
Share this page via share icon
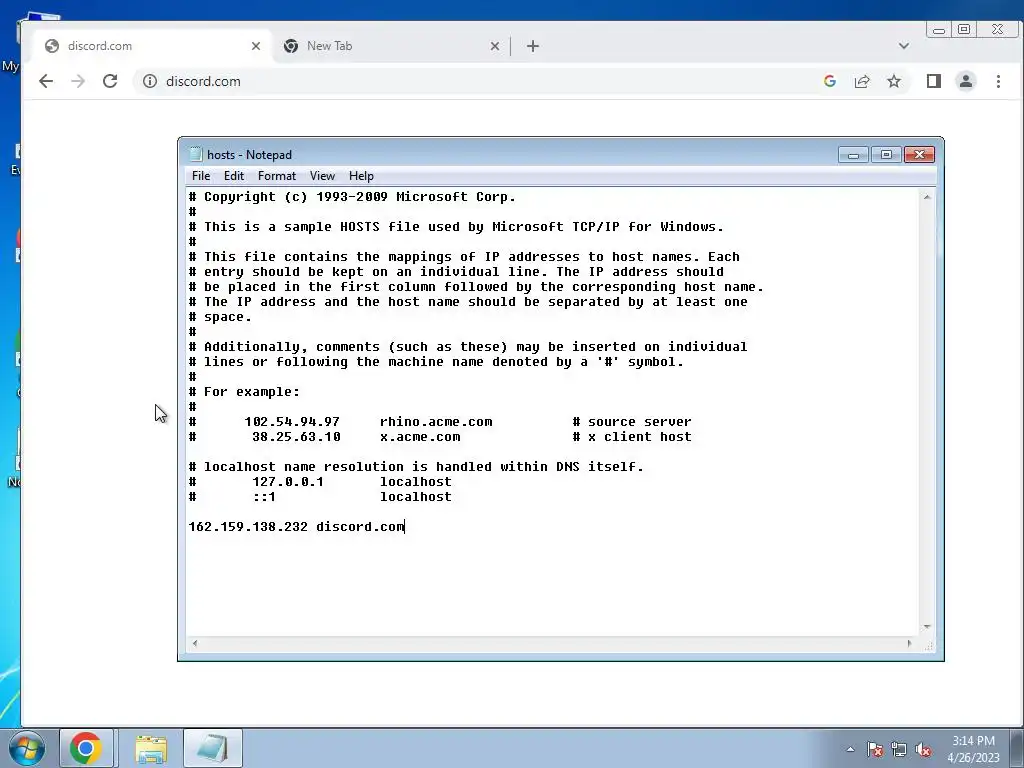[x=861, y=81]
